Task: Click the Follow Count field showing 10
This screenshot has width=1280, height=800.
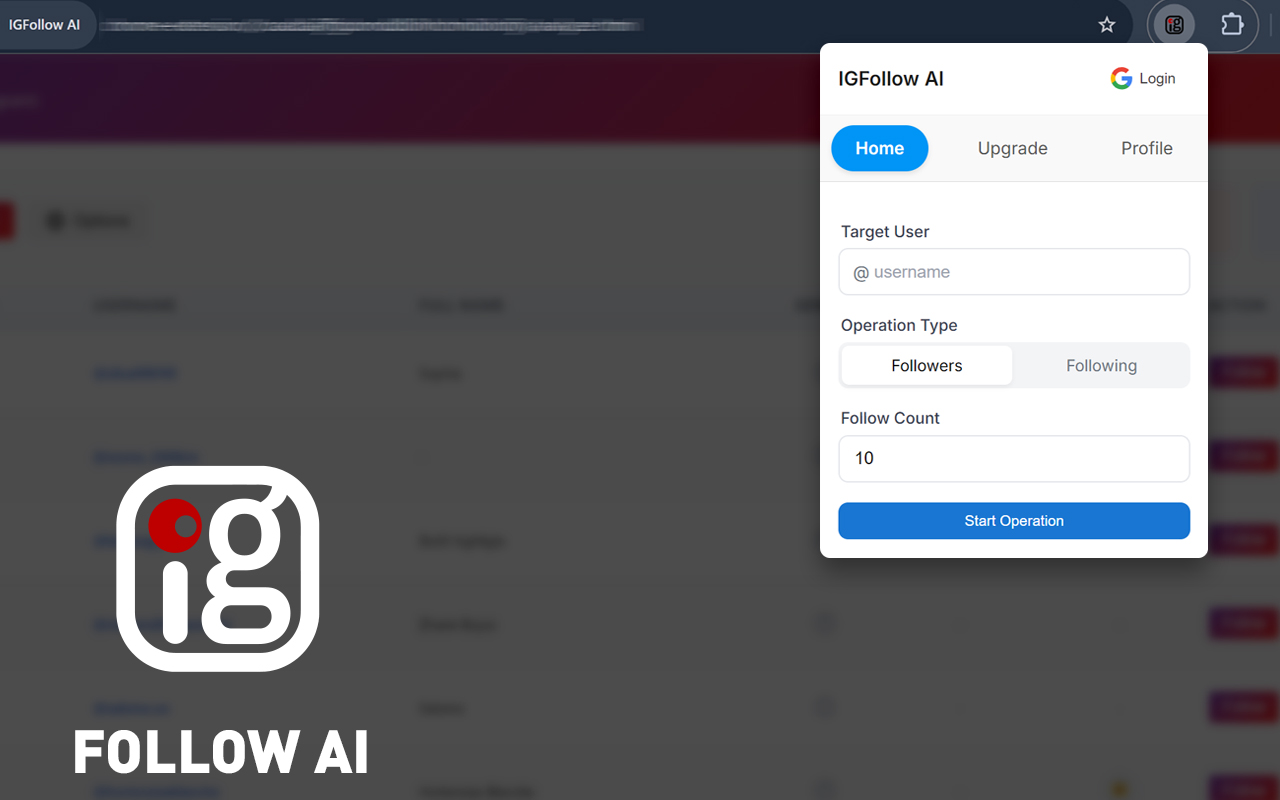Action: (1014, 459)
